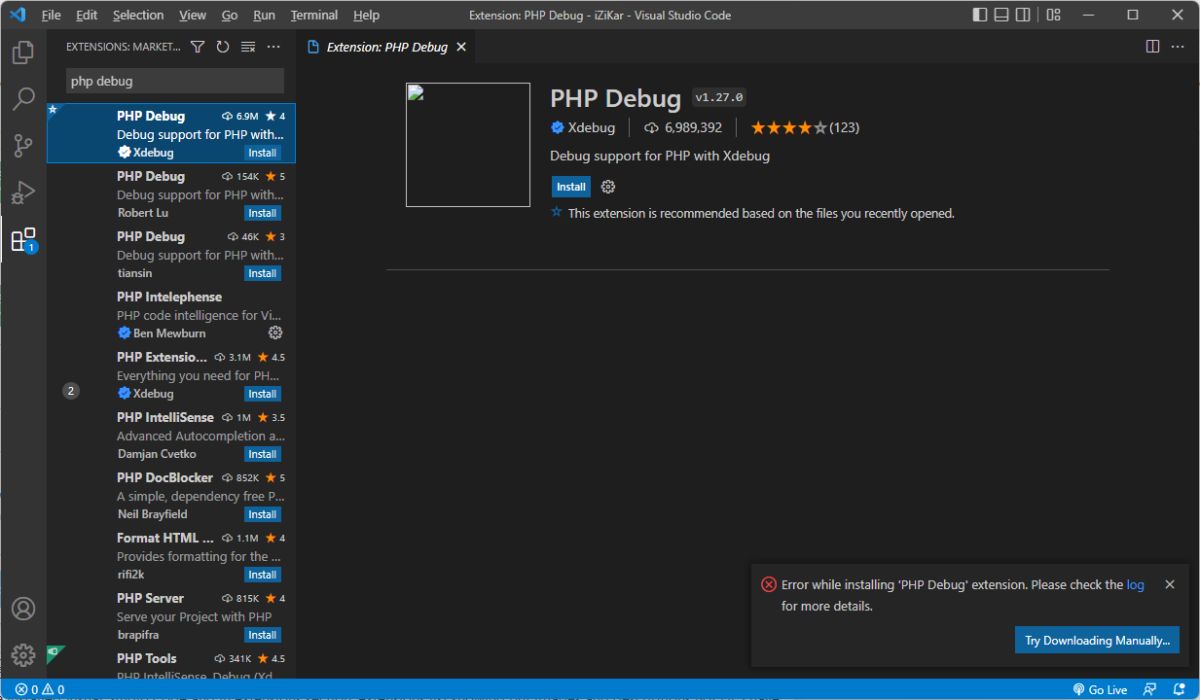Install PHP Debug by Xdebug in list
Viewport: 1200px width, 700px height.
[x=263, y=153]
